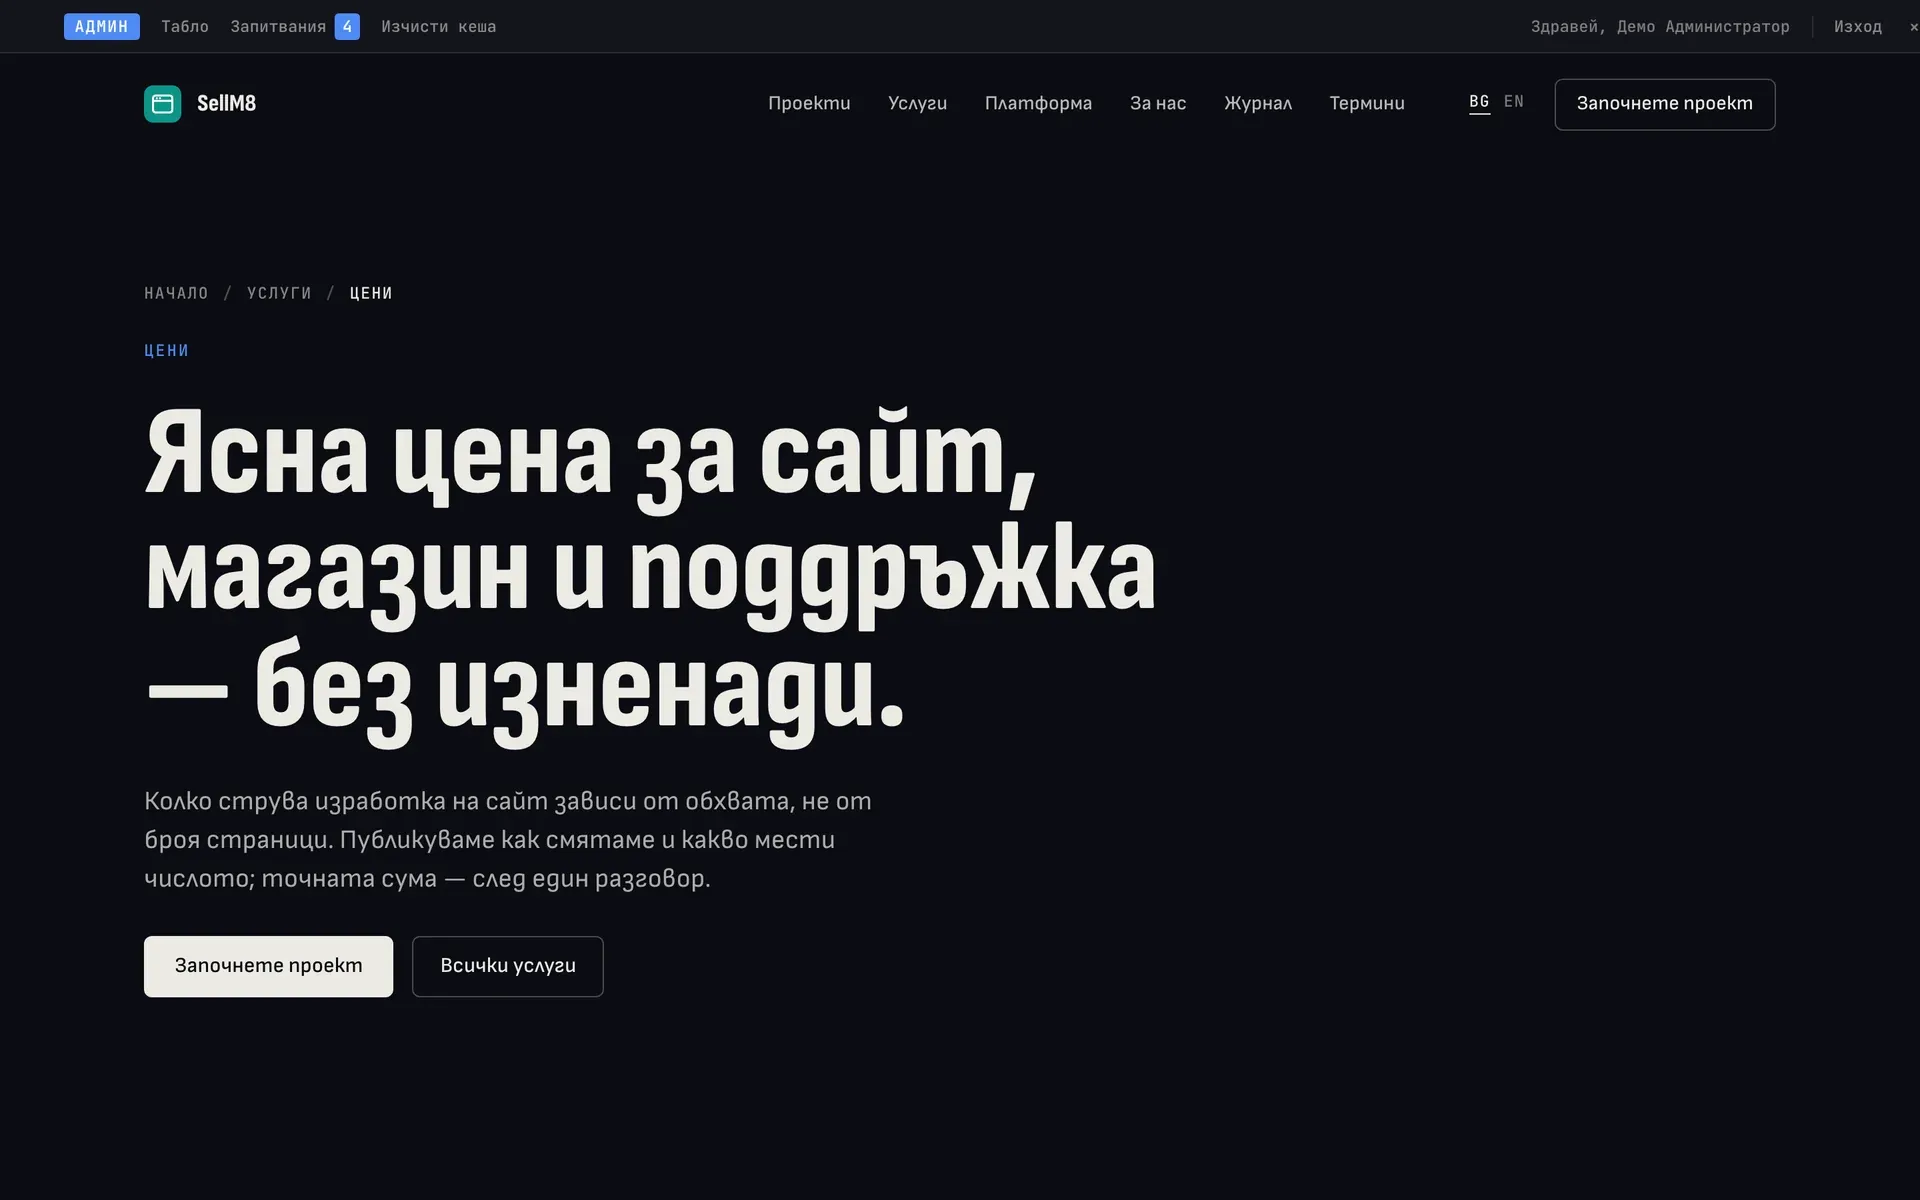
Task: Click the greeting Здравей, Демо Администратор
Action: (1660, 27)
